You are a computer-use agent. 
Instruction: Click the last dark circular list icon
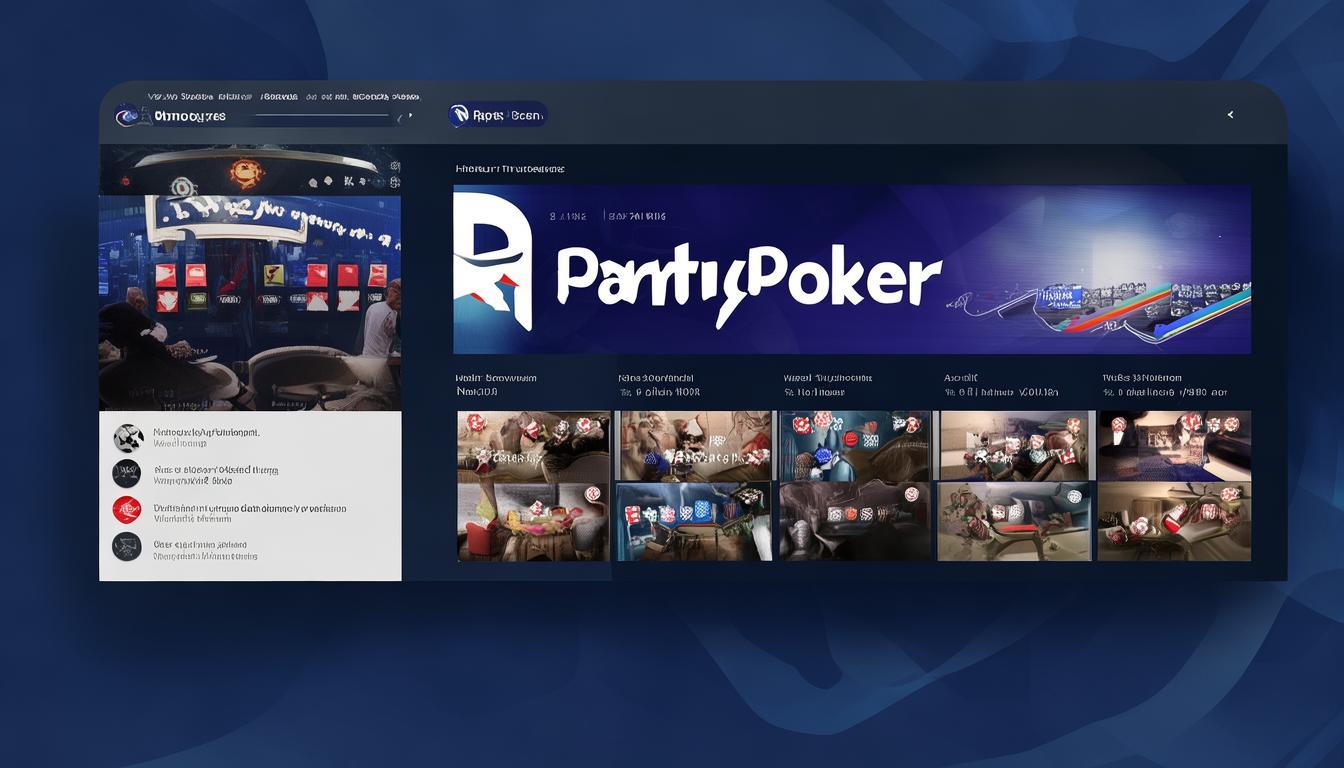(127, 547)
